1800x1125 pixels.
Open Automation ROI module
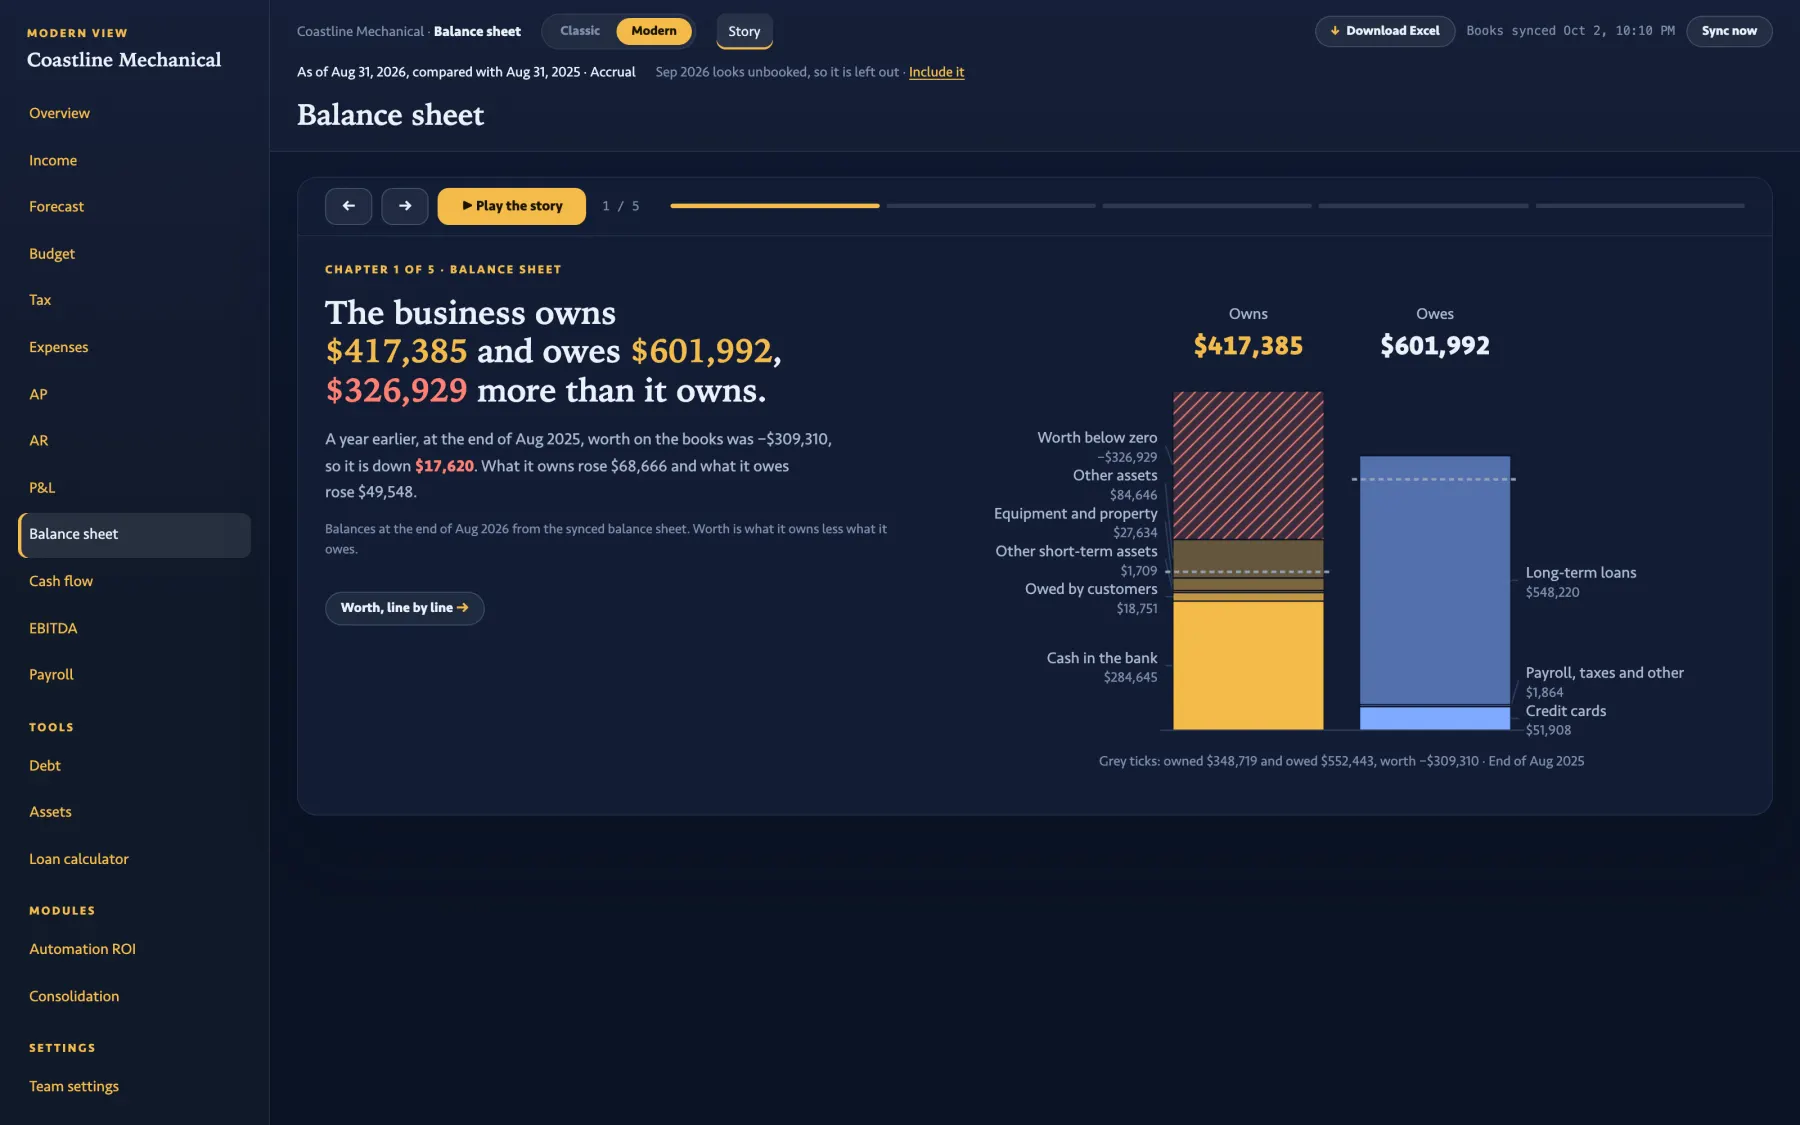pos(134,949)
